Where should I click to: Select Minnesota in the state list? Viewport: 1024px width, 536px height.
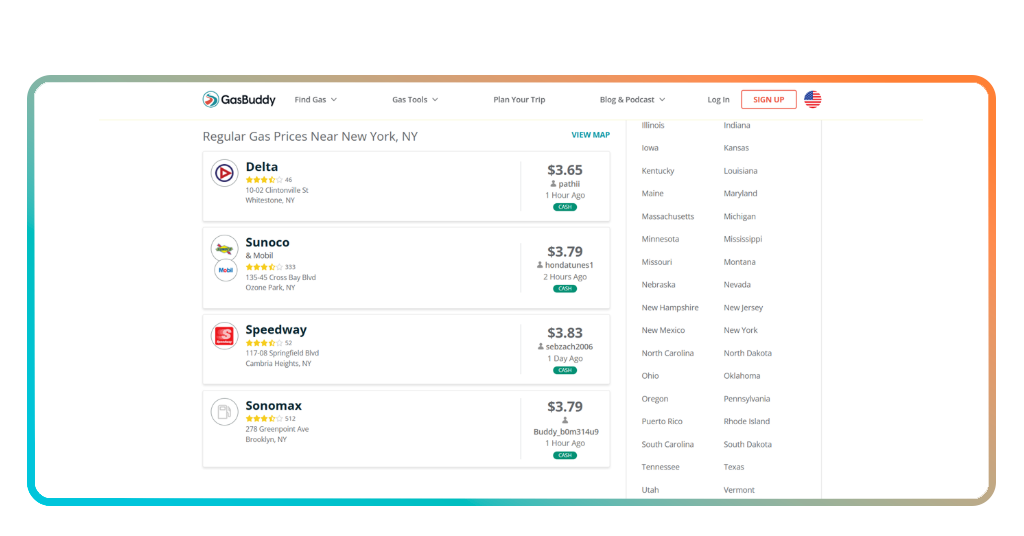[x=660, y=239]
